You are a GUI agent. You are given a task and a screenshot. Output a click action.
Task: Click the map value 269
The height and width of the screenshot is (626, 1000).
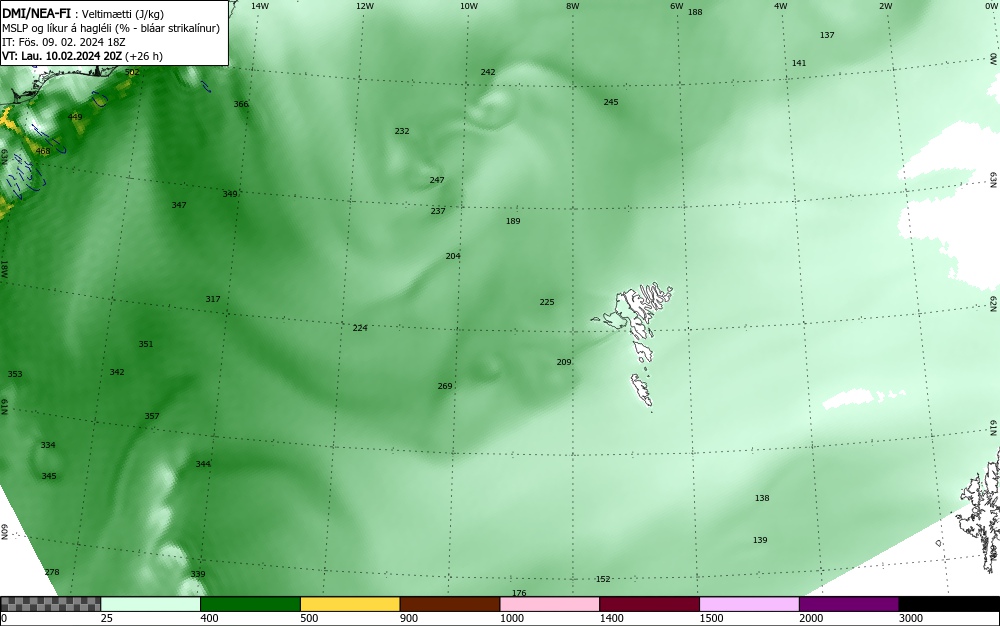pos(445,386)
